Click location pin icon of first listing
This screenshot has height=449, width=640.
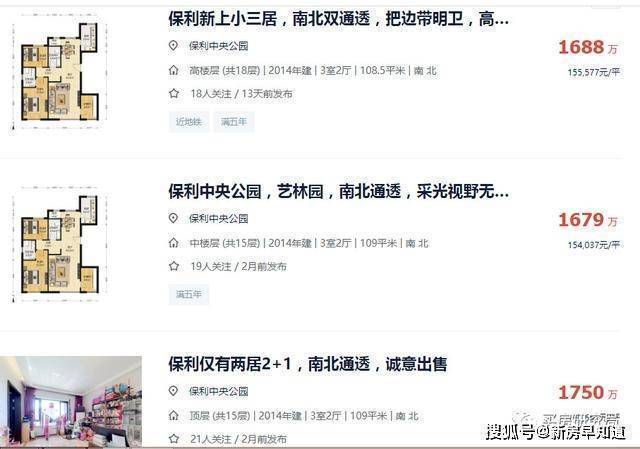click(173, 46)
